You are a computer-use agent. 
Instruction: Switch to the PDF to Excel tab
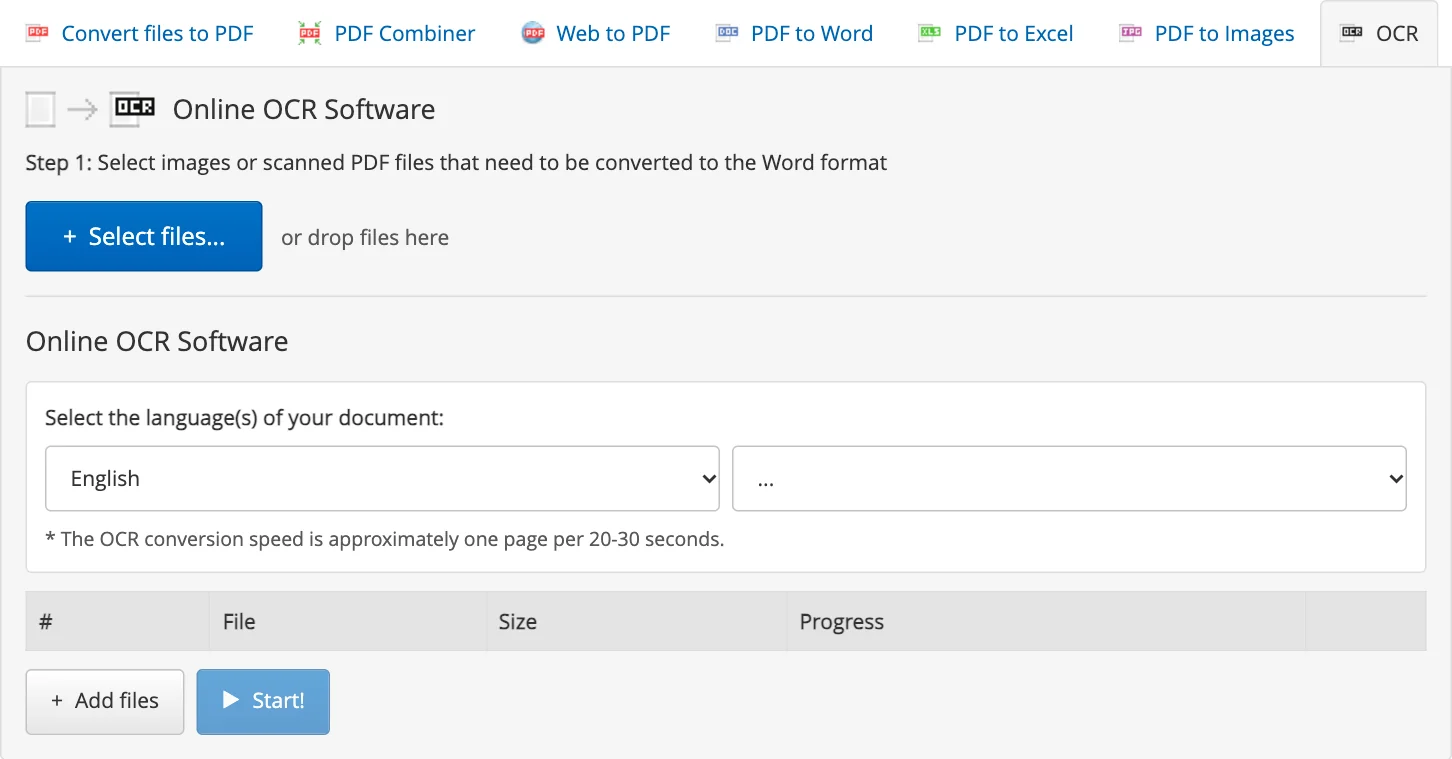point(1014,33)
